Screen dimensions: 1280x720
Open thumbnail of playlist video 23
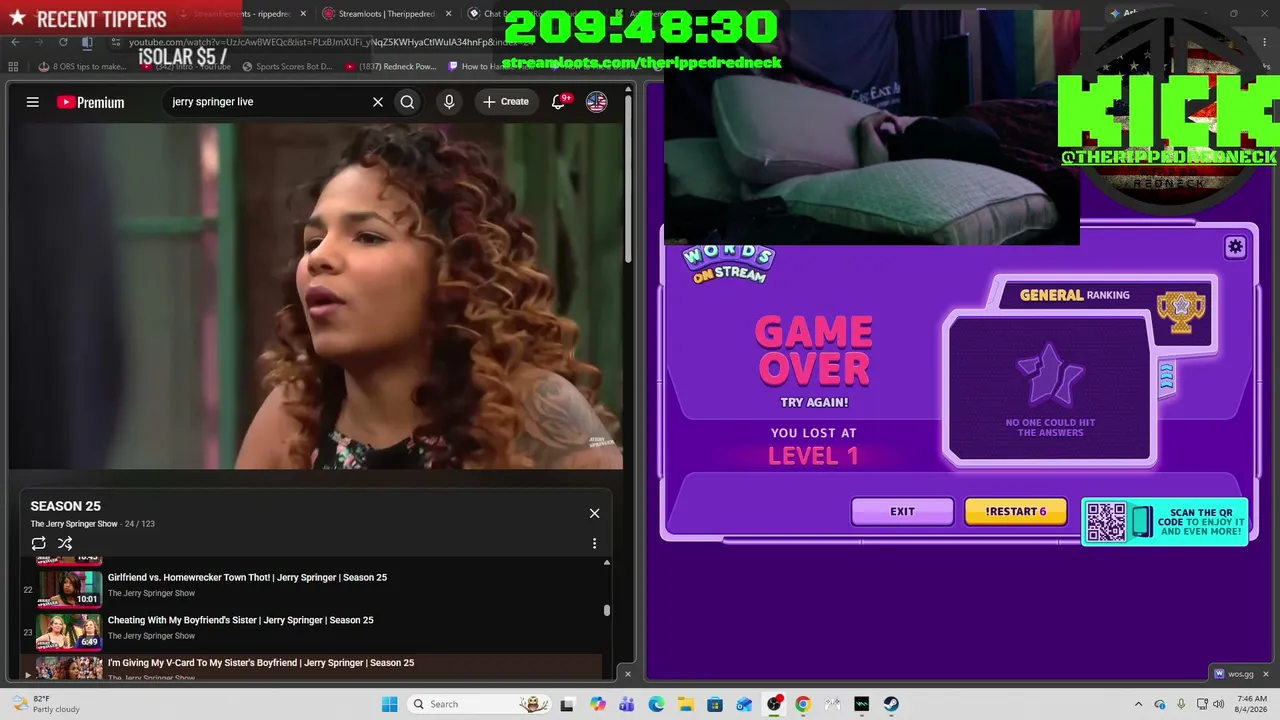pos(70,631)
